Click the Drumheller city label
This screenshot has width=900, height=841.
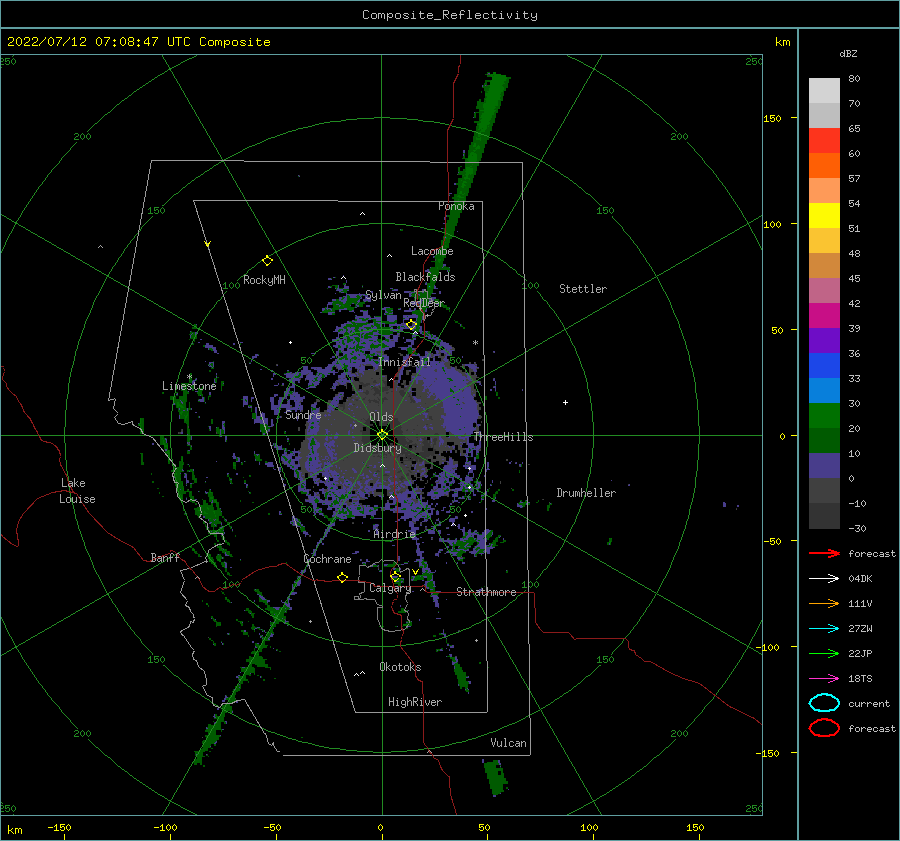pyautogui.click(x=586, y=493)
